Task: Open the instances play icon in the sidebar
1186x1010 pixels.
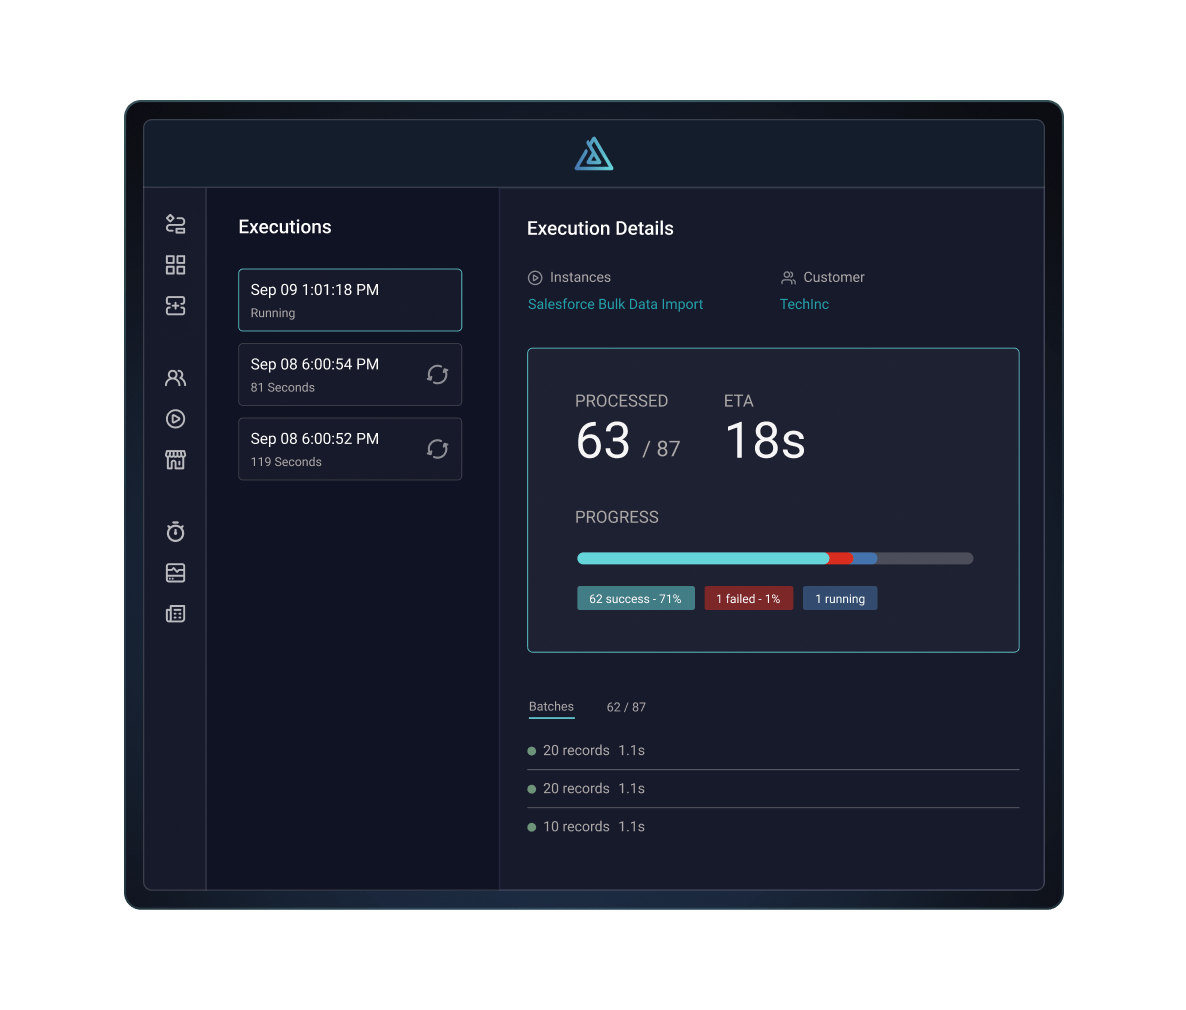Action: tap(175, 418)
